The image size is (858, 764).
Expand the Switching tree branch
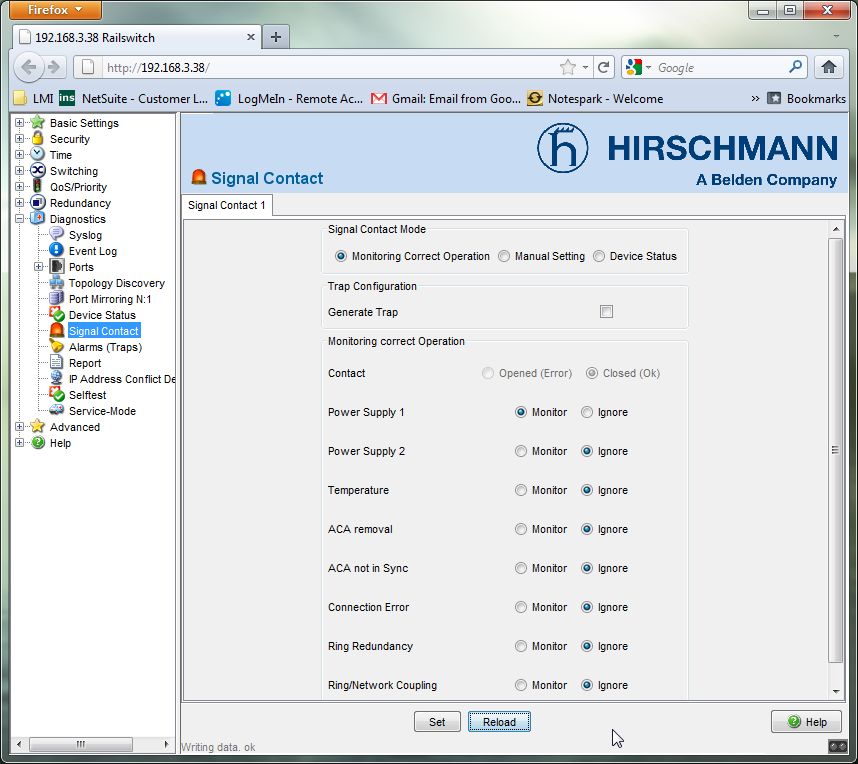[21, 171]
